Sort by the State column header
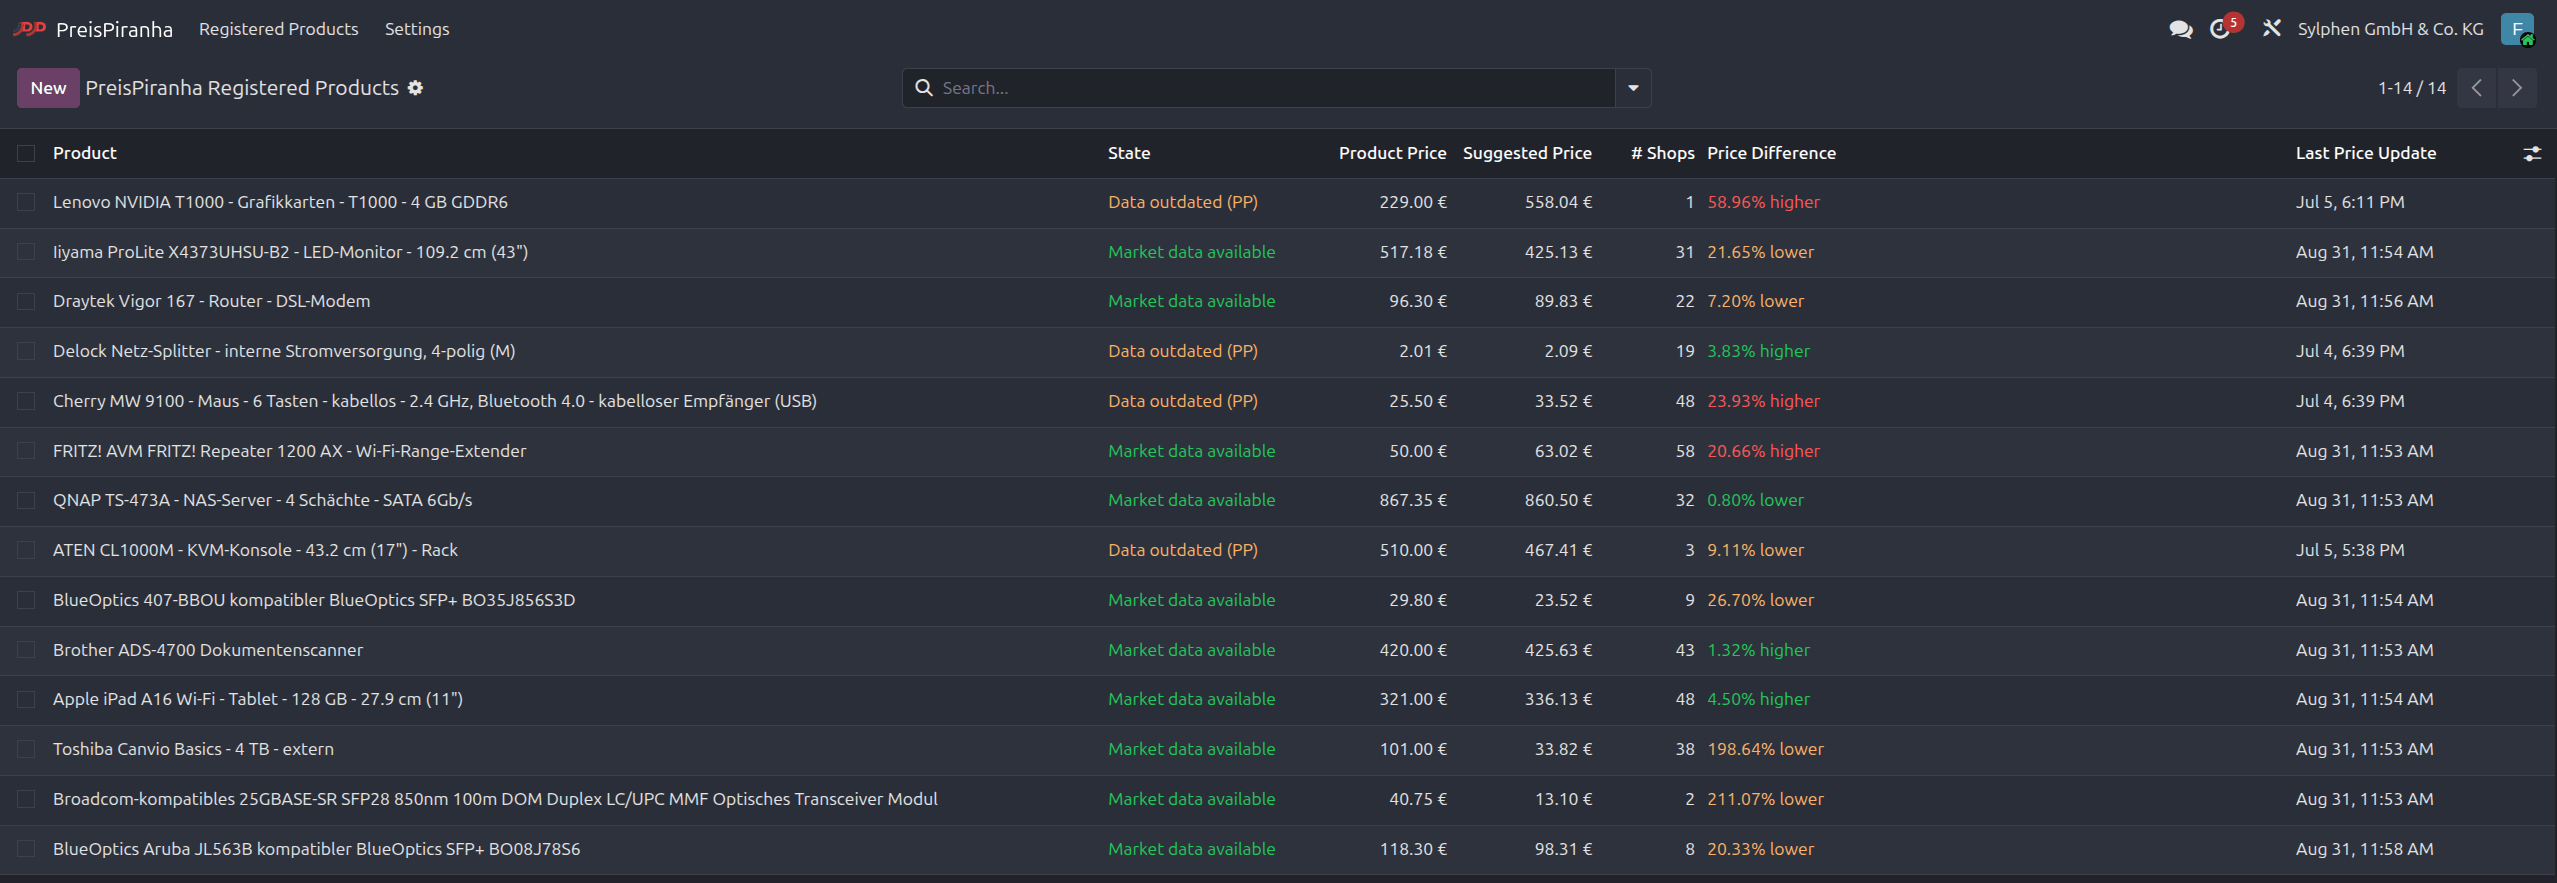 [1129, 153]
